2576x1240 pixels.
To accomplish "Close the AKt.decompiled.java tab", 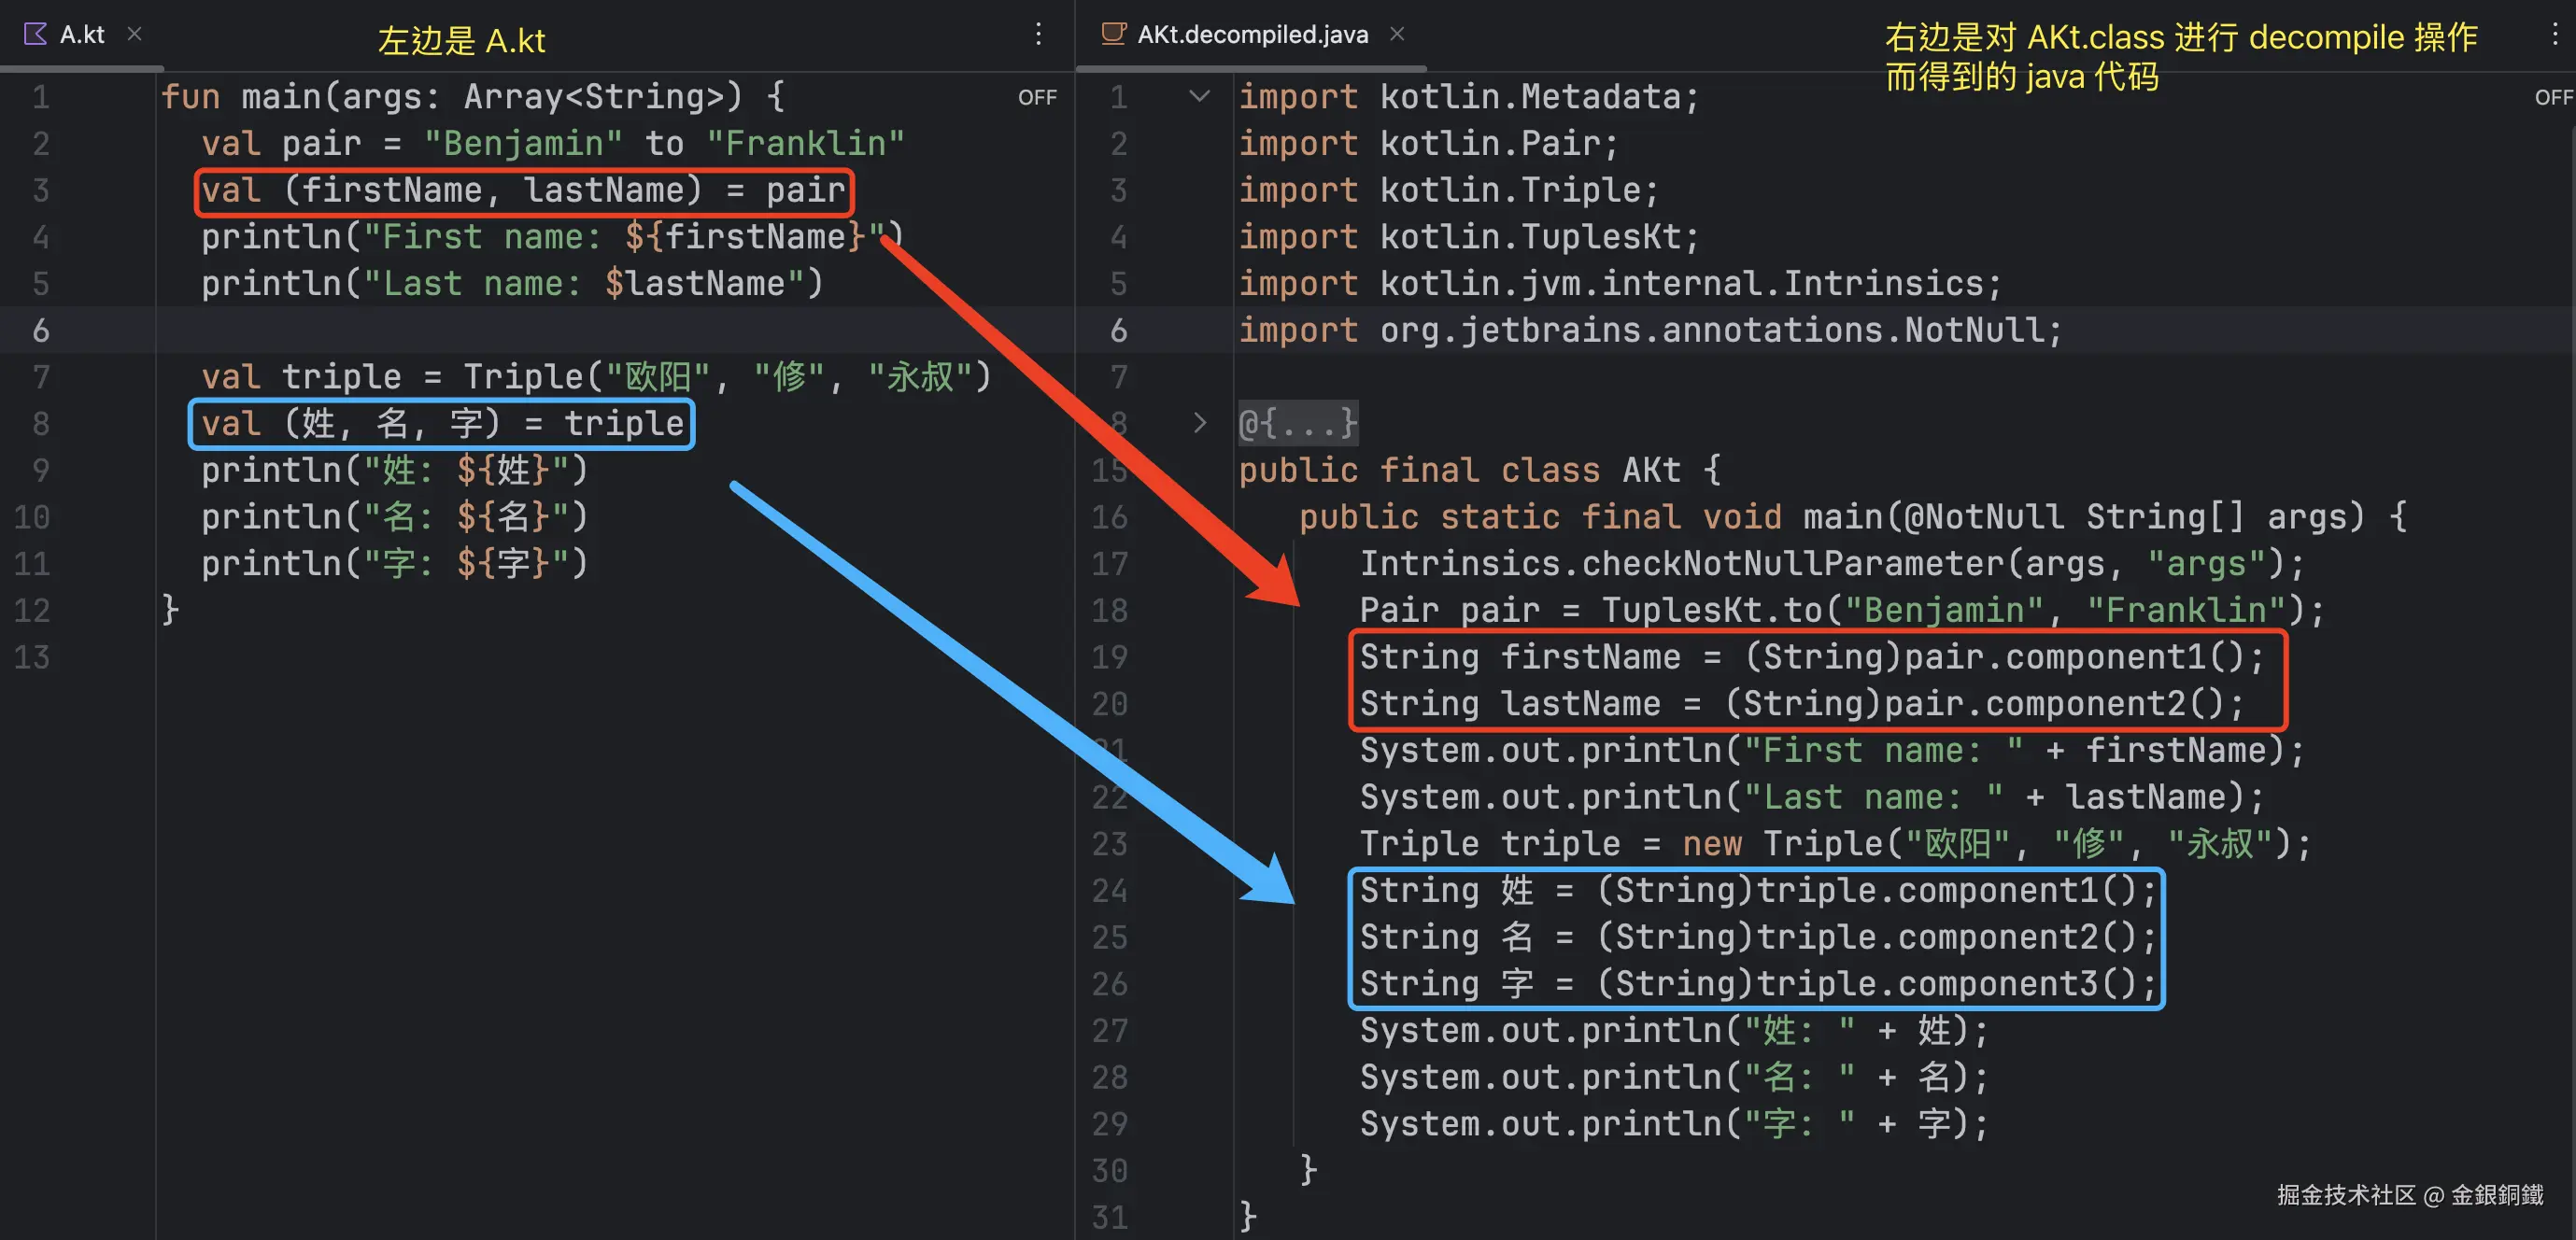I will click(x=1397, y=34).
